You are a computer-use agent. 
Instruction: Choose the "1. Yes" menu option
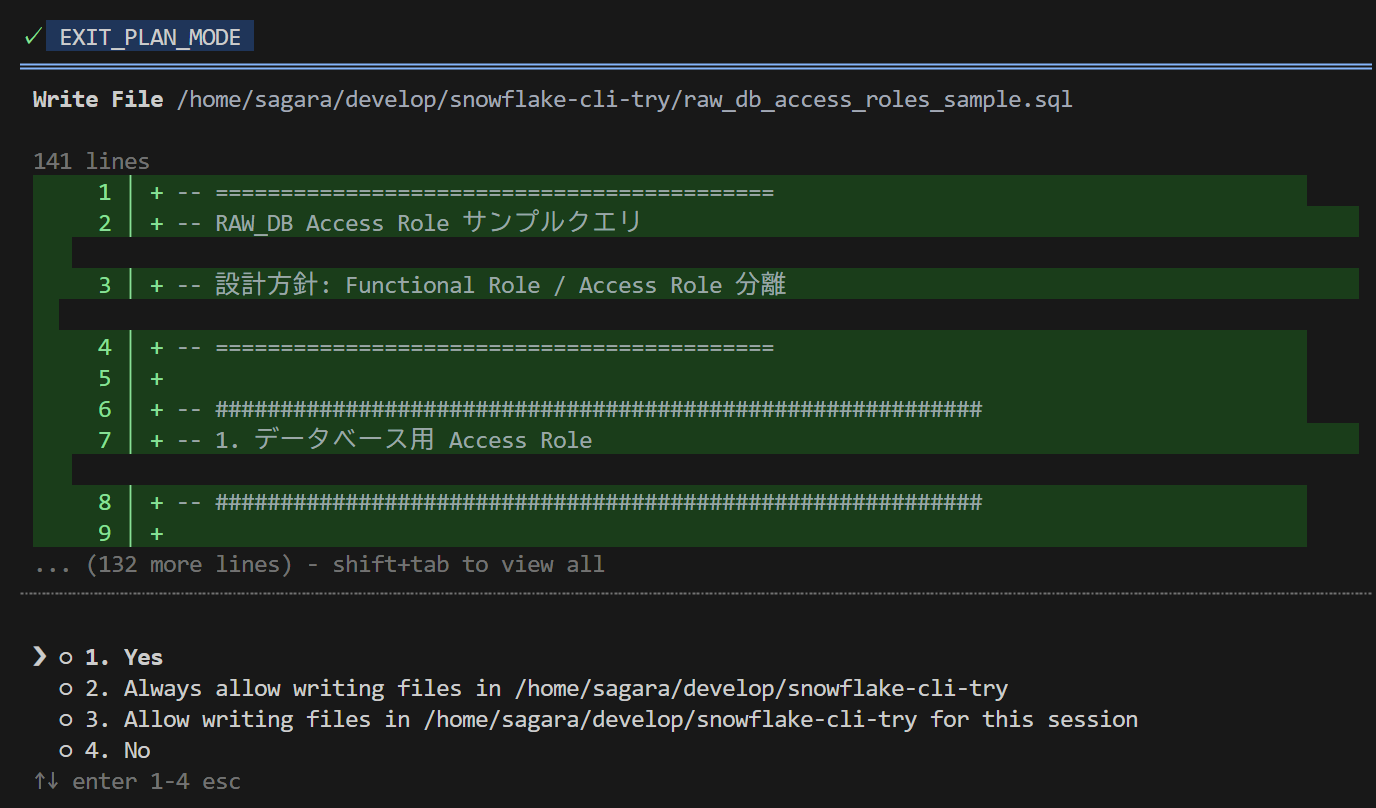pos(124,658)
